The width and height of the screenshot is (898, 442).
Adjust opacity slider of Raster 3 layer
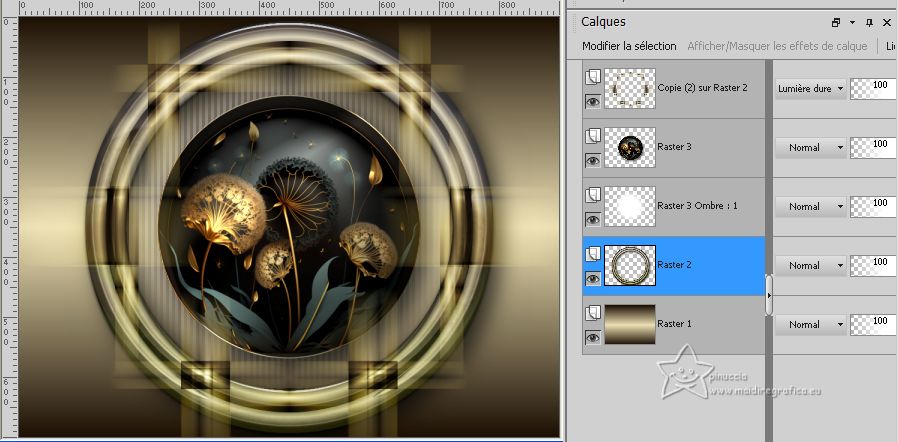click(x=874, y=148)
